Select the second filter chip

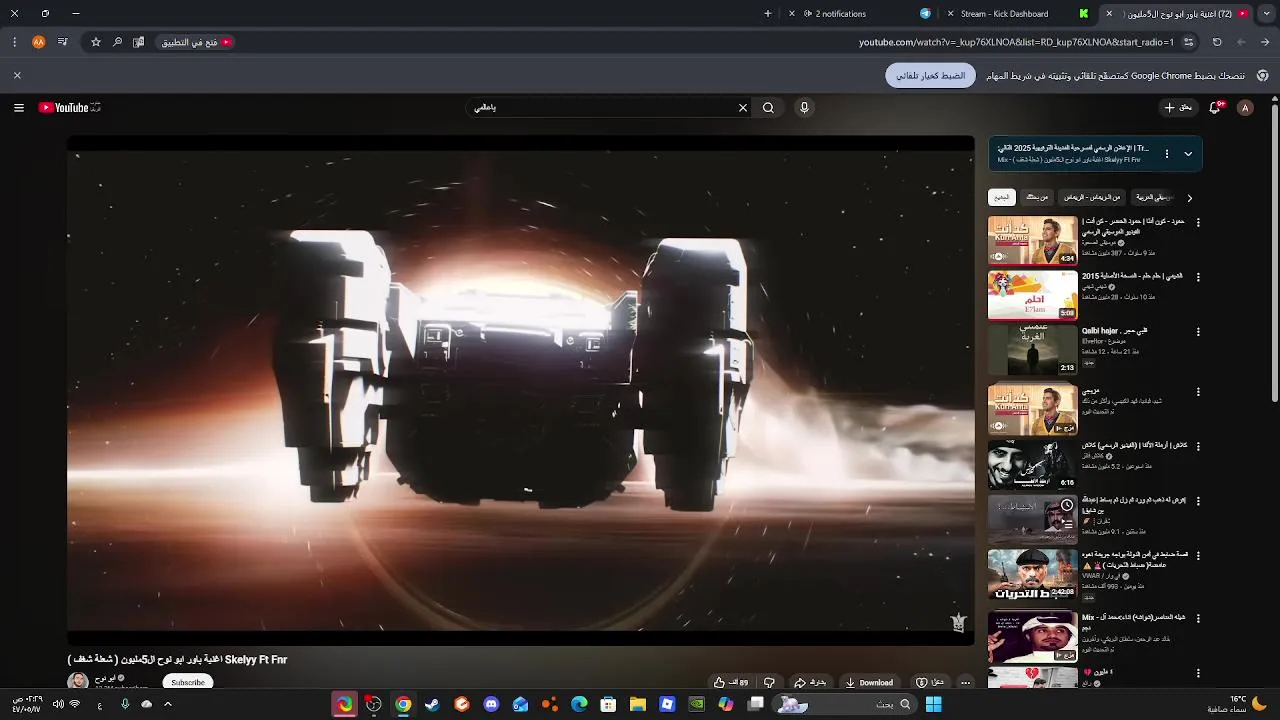point(1037,197)
